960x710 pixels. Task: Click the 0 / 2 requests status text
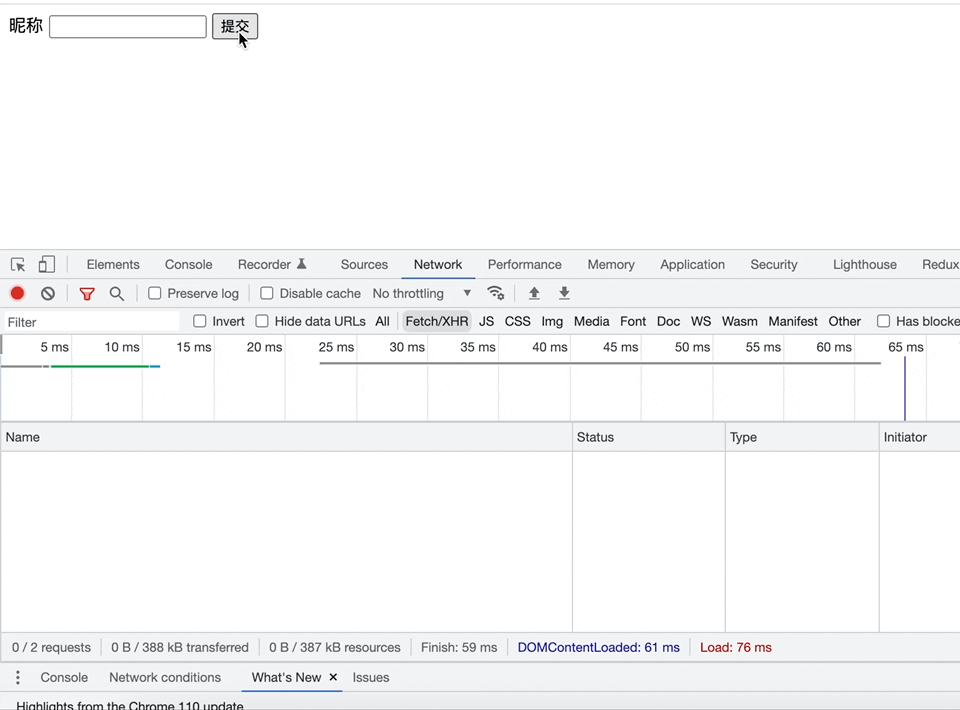coord(51,648)
